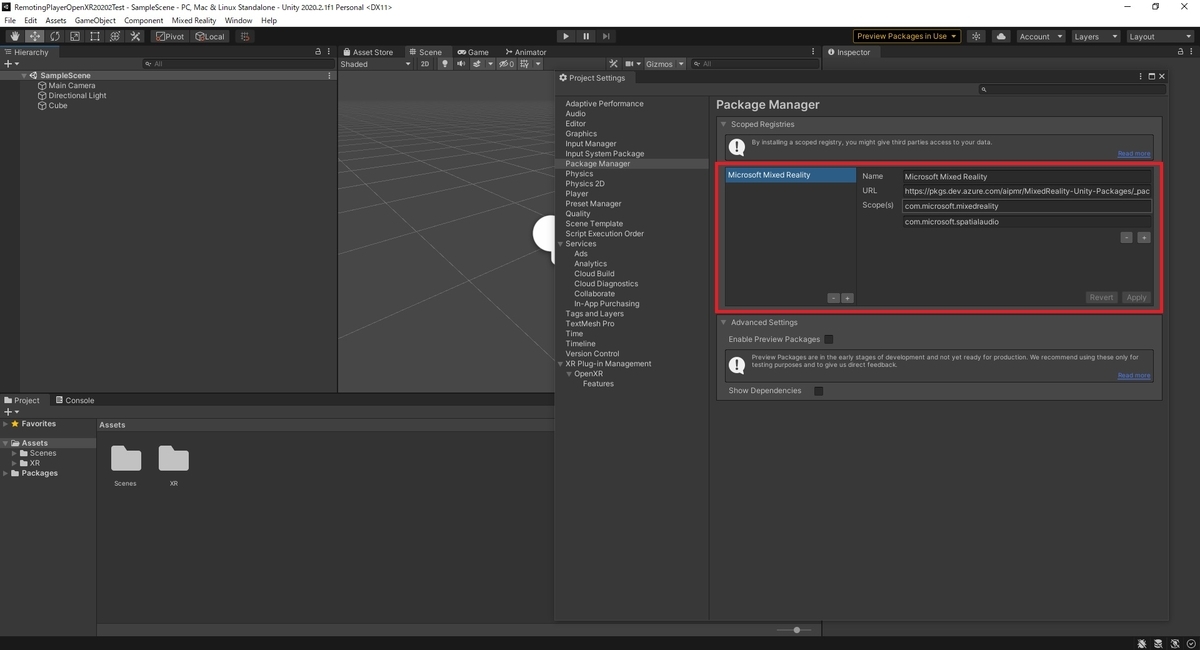Image resolution: width=1200 pixels, height=650 pixels.
Task: Open custom editor tools wrench icon
Action: click(x=135, y=36)
